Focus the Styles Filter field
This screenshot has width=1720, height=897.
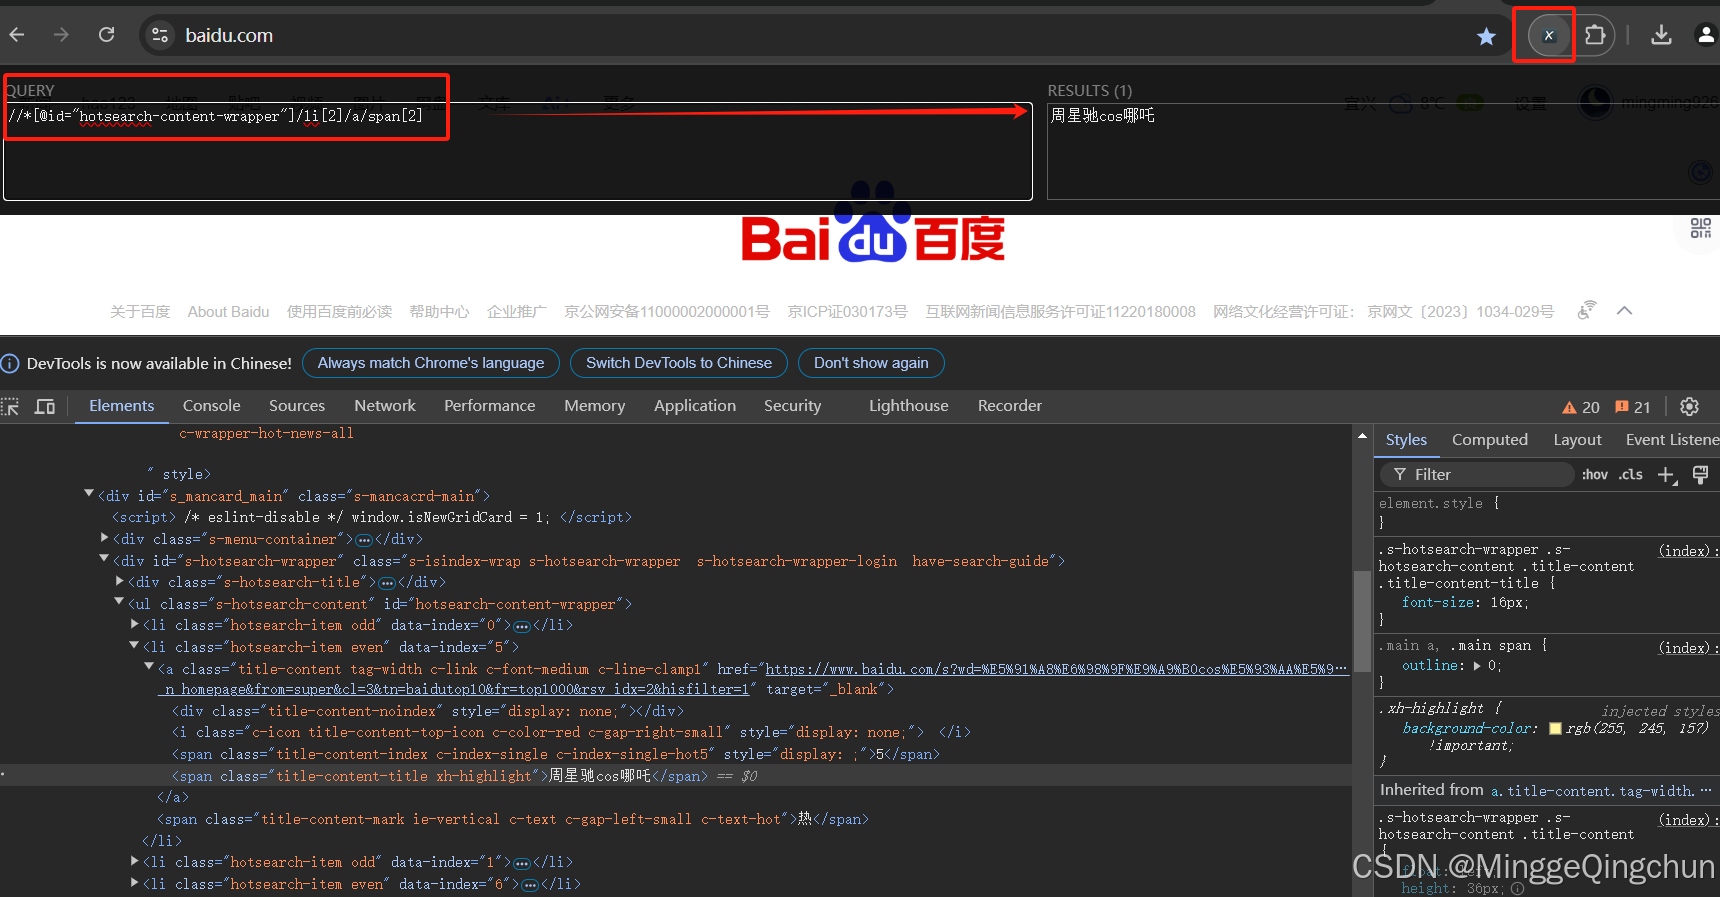tap(1476, 475)
